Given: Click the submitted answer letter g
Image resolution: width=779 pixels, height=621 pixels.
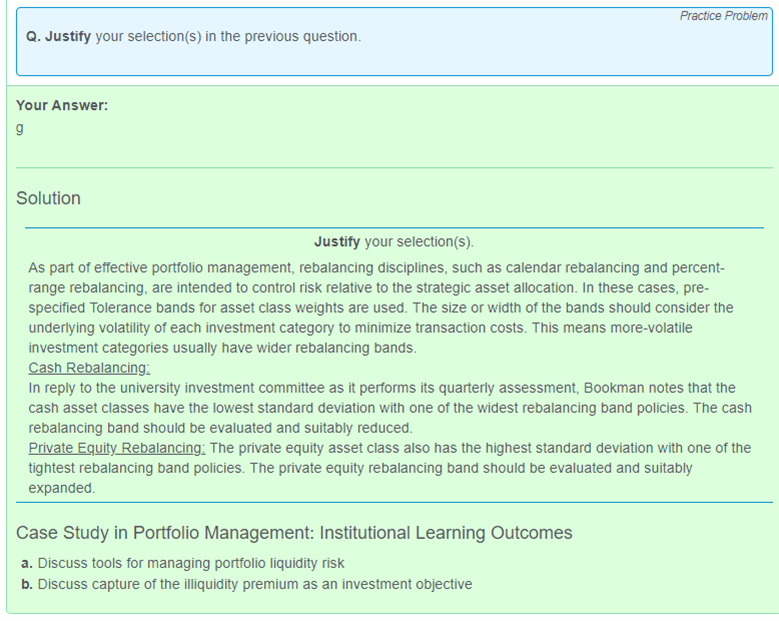Looking at the screenshot, I should point(20,128).
